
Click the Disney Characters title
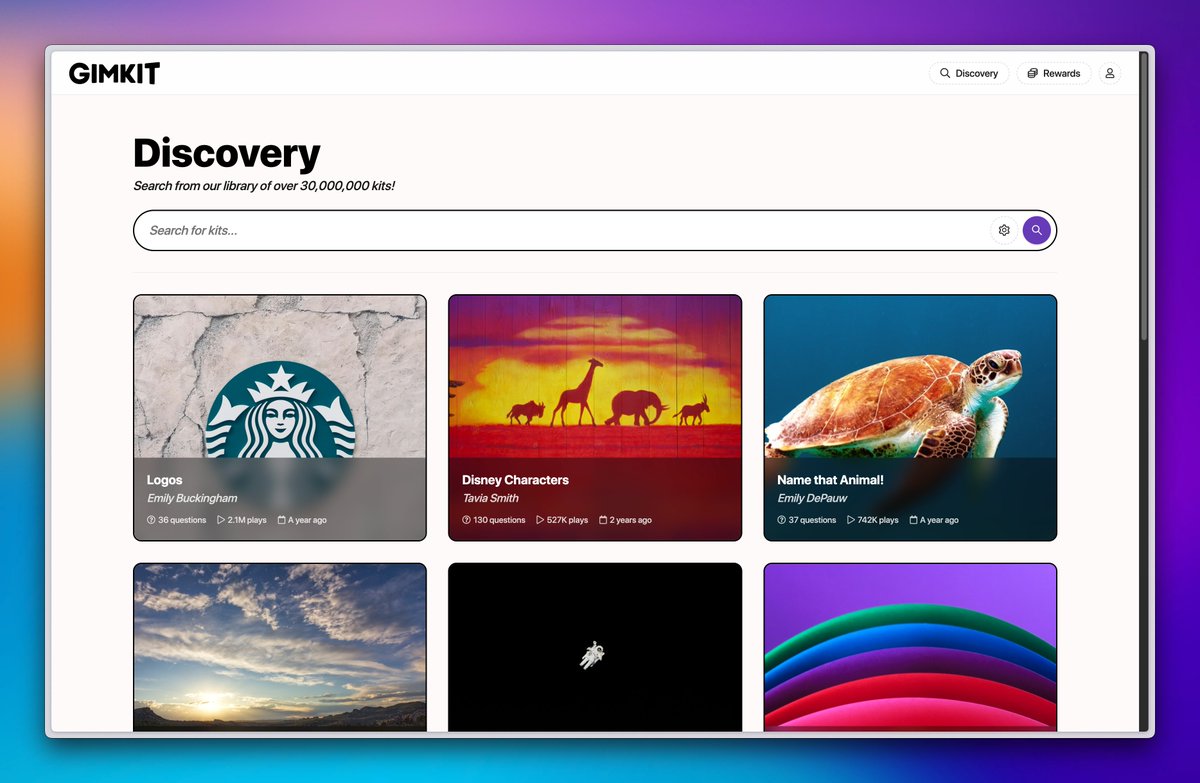click(515, 480)
